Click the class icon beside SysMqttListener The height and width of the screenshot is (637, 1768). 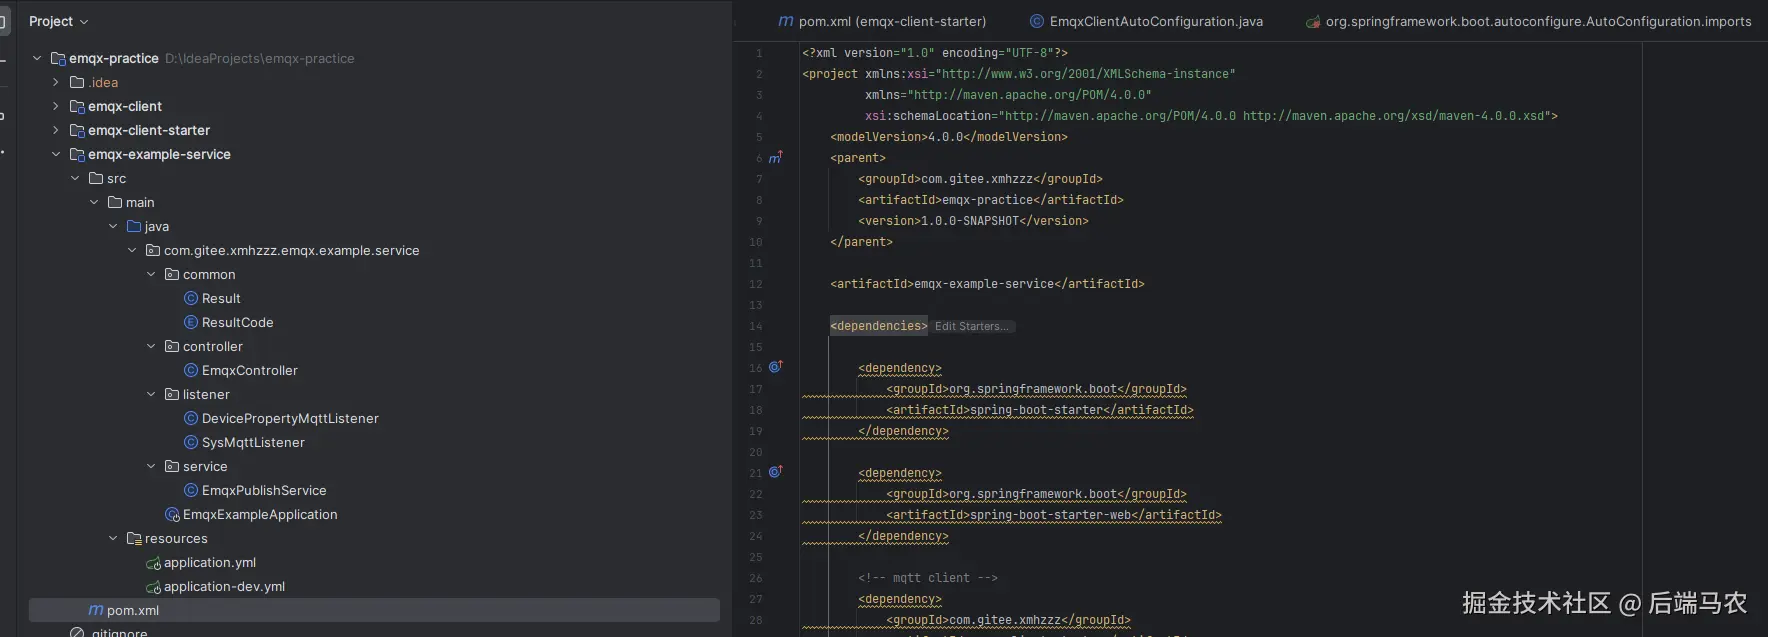(x=191, y=442)
